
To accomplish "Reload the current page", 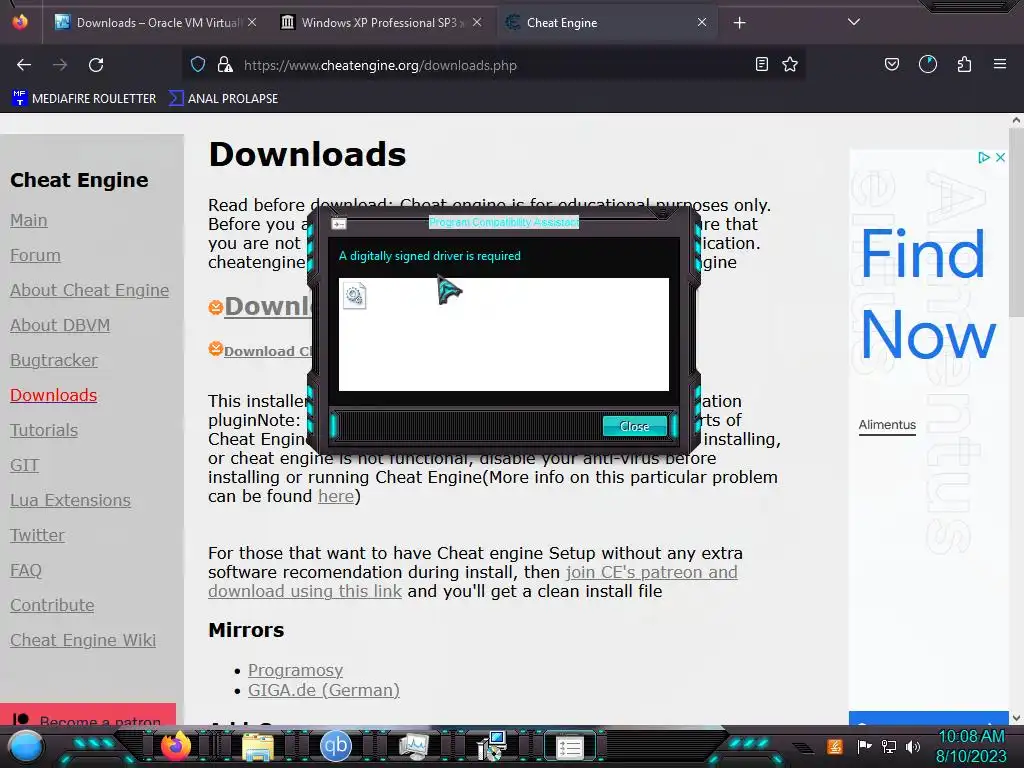I will (x=96, y=65).
